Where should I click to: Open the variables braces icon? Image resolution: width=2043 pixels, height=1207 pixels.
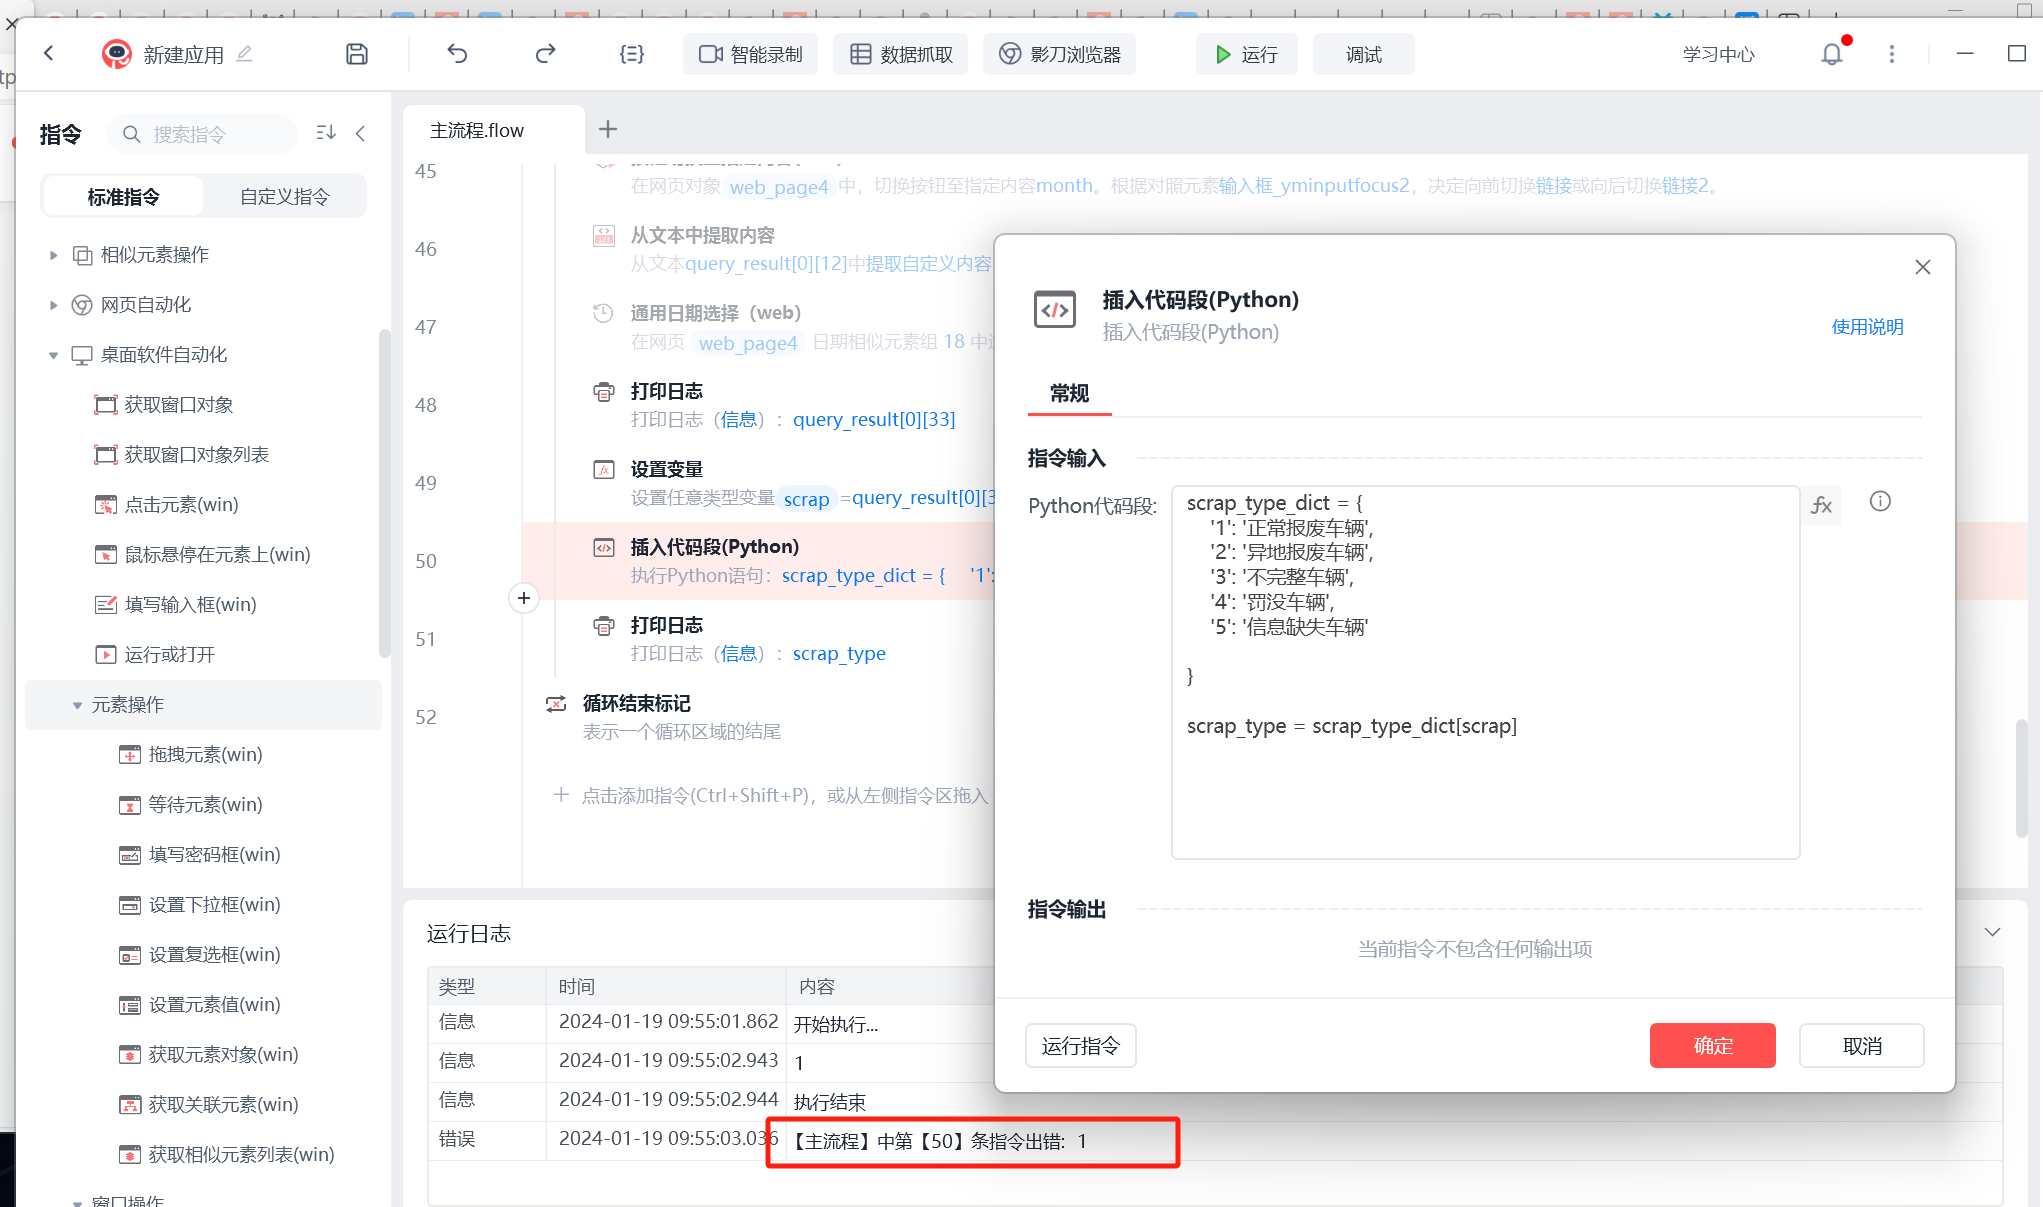click(x=632, y=54)
